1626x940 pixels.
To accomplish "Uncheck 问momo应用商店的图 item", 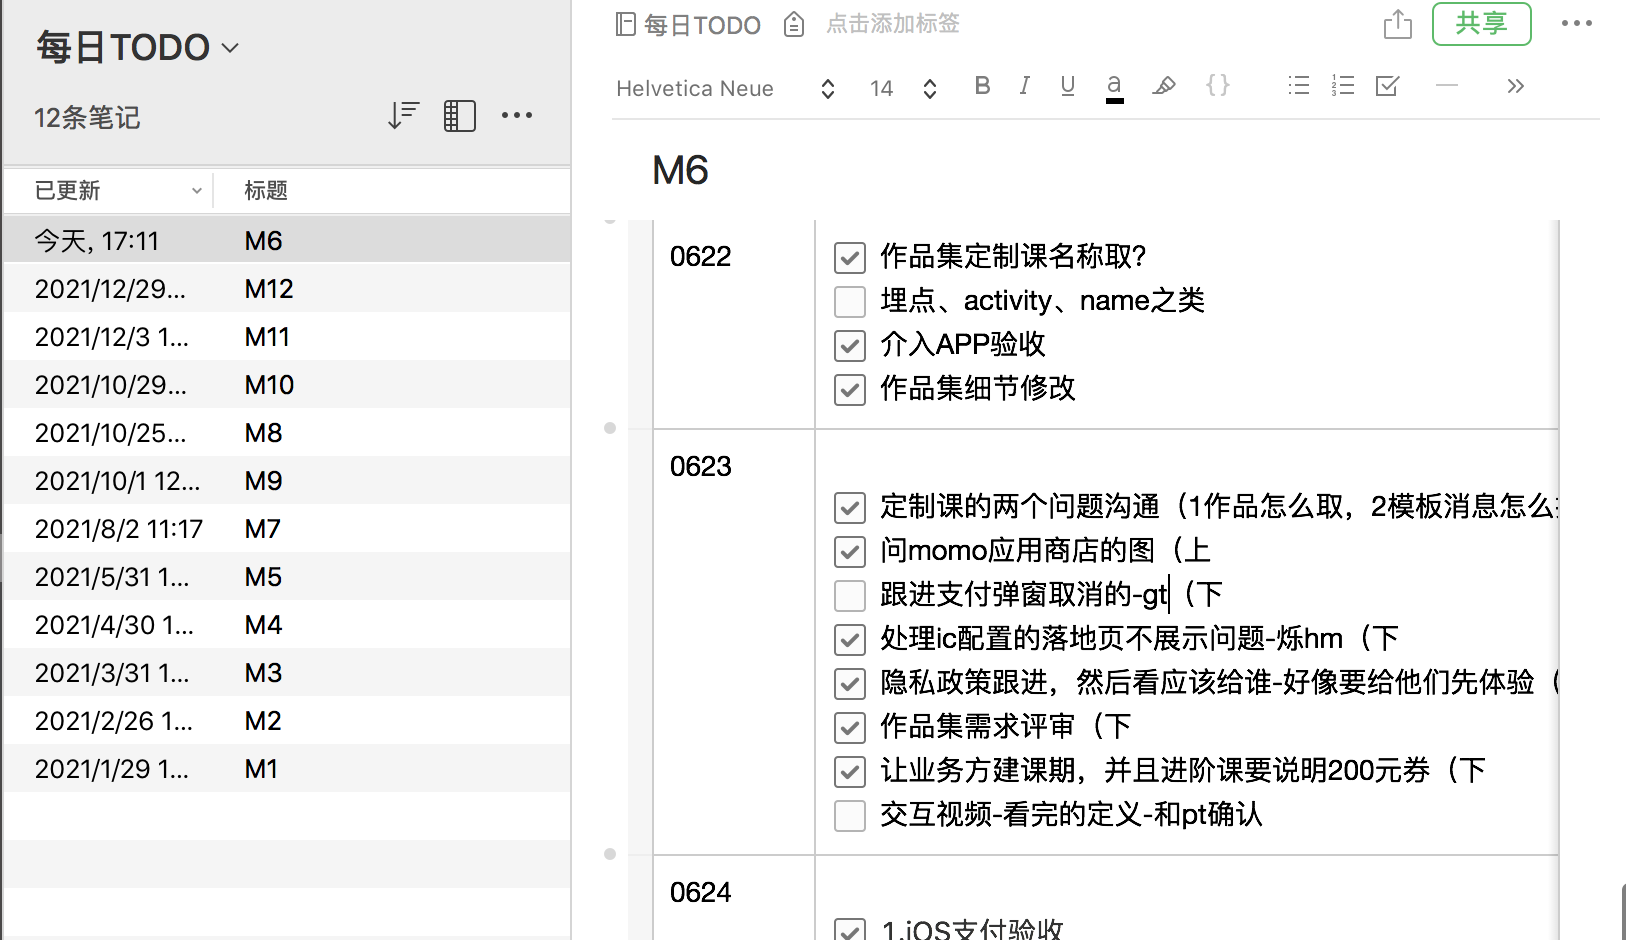I will coord(850,552).
